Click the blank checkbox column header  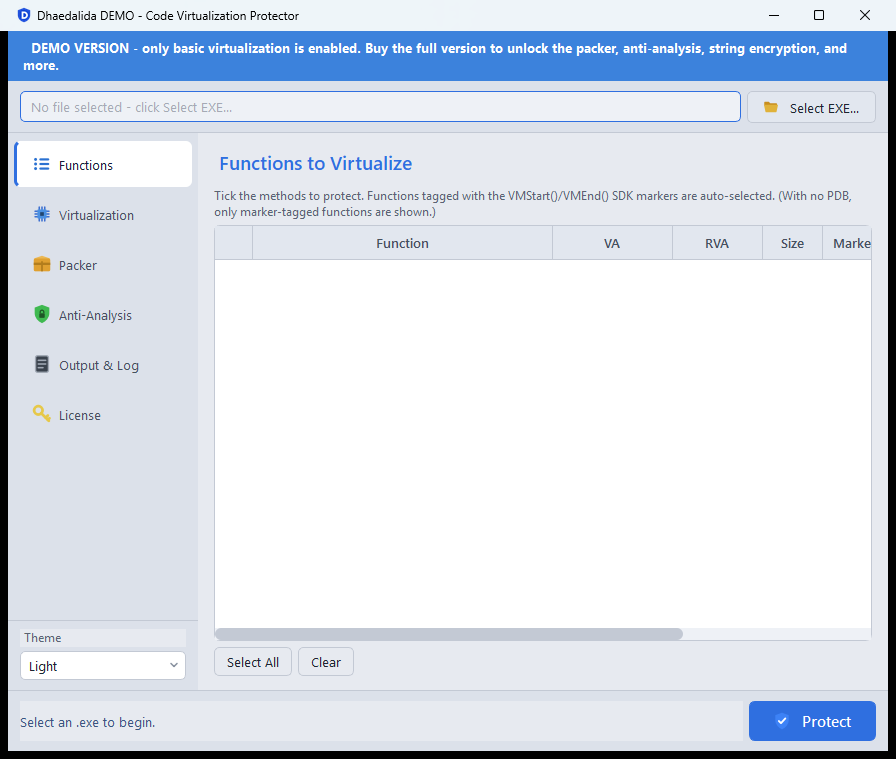coord(234,243)
